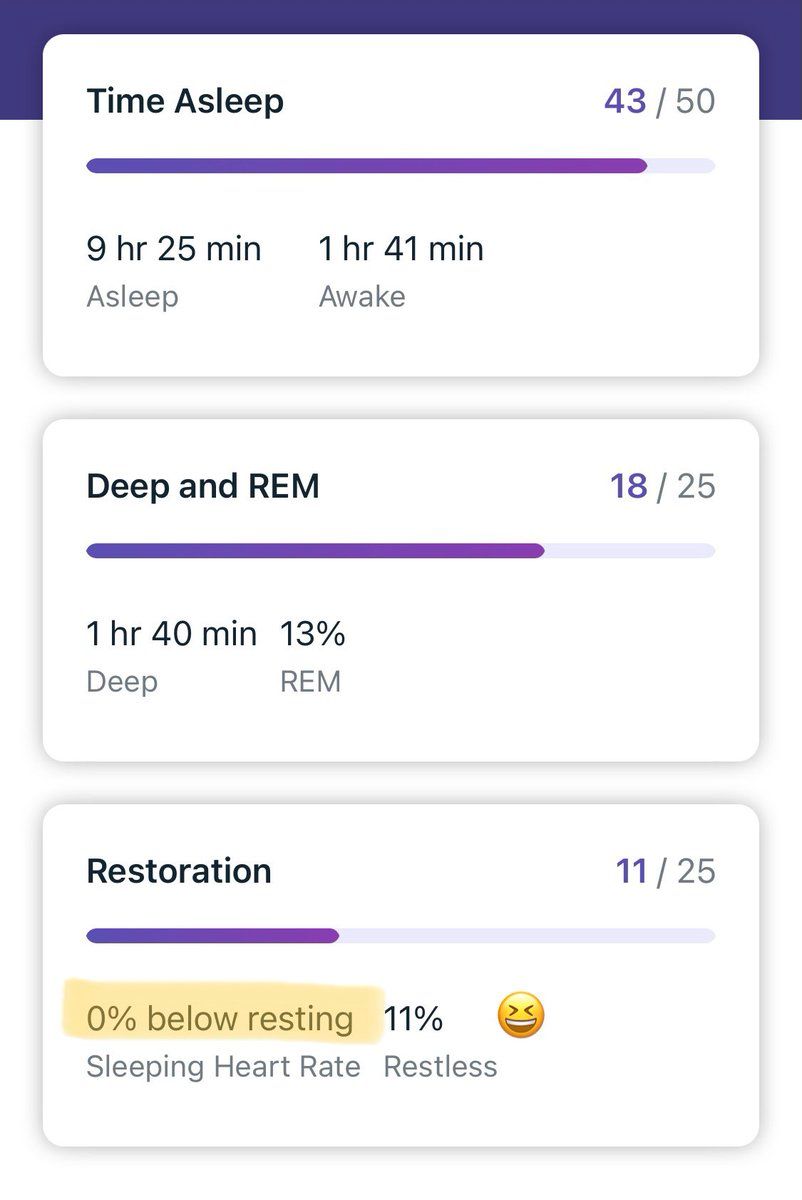Tap the Restoration progress bar
The width and height of the screenshot is (802, 1200).
(400, 936)
